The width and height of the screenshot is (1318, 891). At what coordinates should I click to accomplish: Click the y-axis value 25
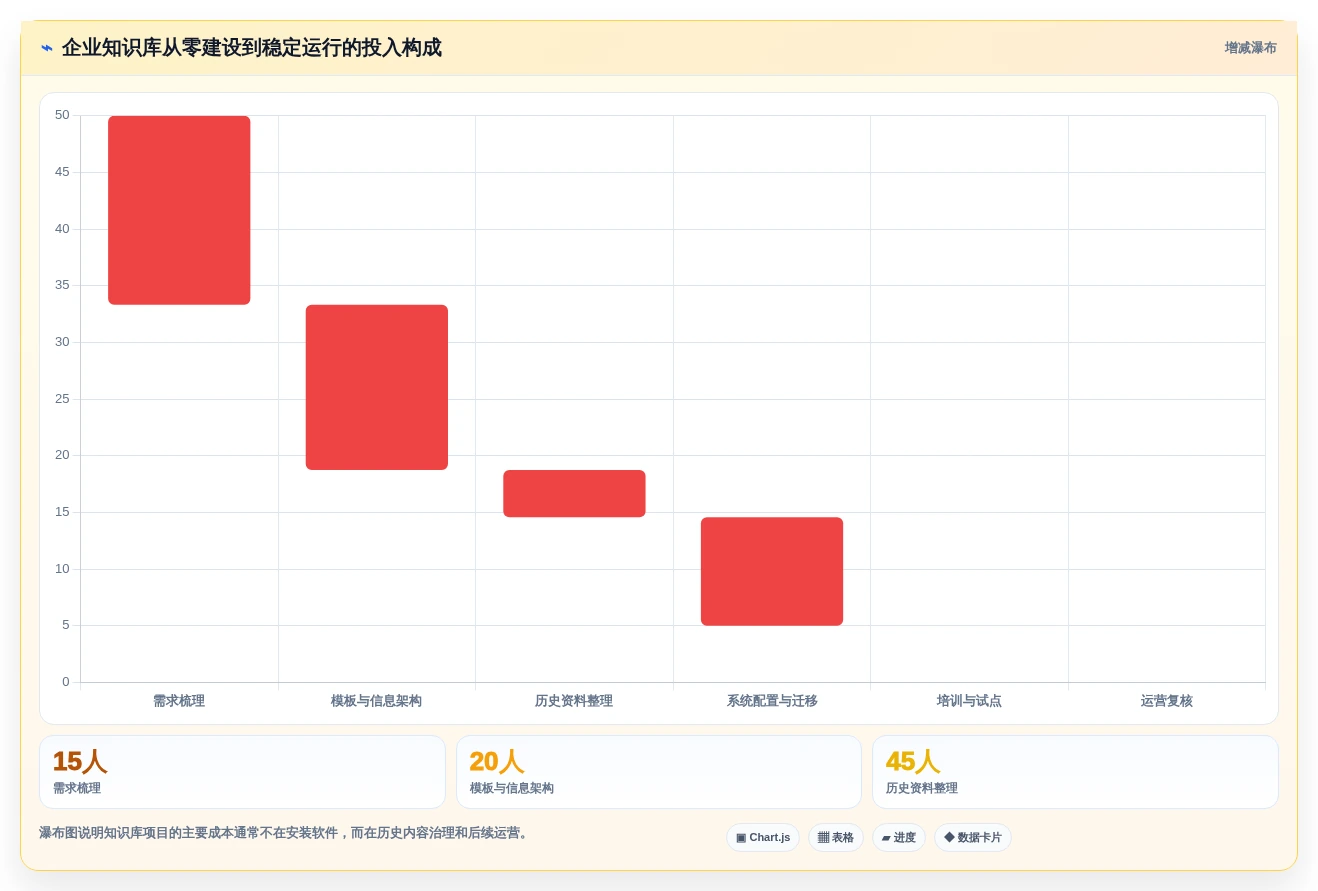tap(62, 399)
